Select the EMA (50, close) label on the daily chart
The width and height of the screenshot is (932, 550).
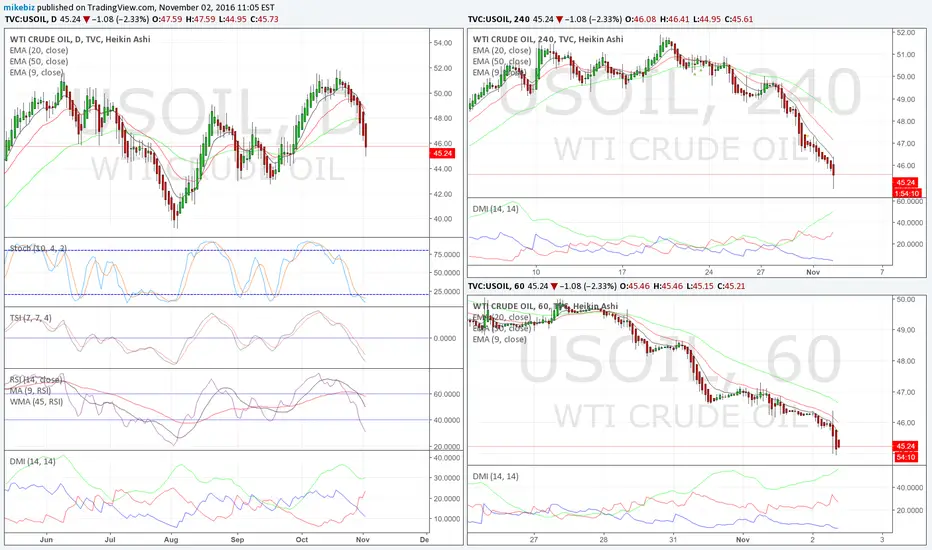pyautogui.click(x=39, y=61)
